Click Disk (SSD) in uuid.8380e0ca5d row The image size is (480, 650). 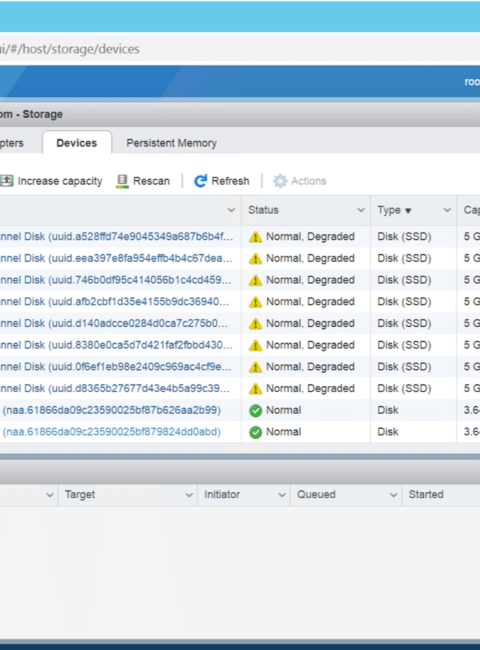(404, 345)
